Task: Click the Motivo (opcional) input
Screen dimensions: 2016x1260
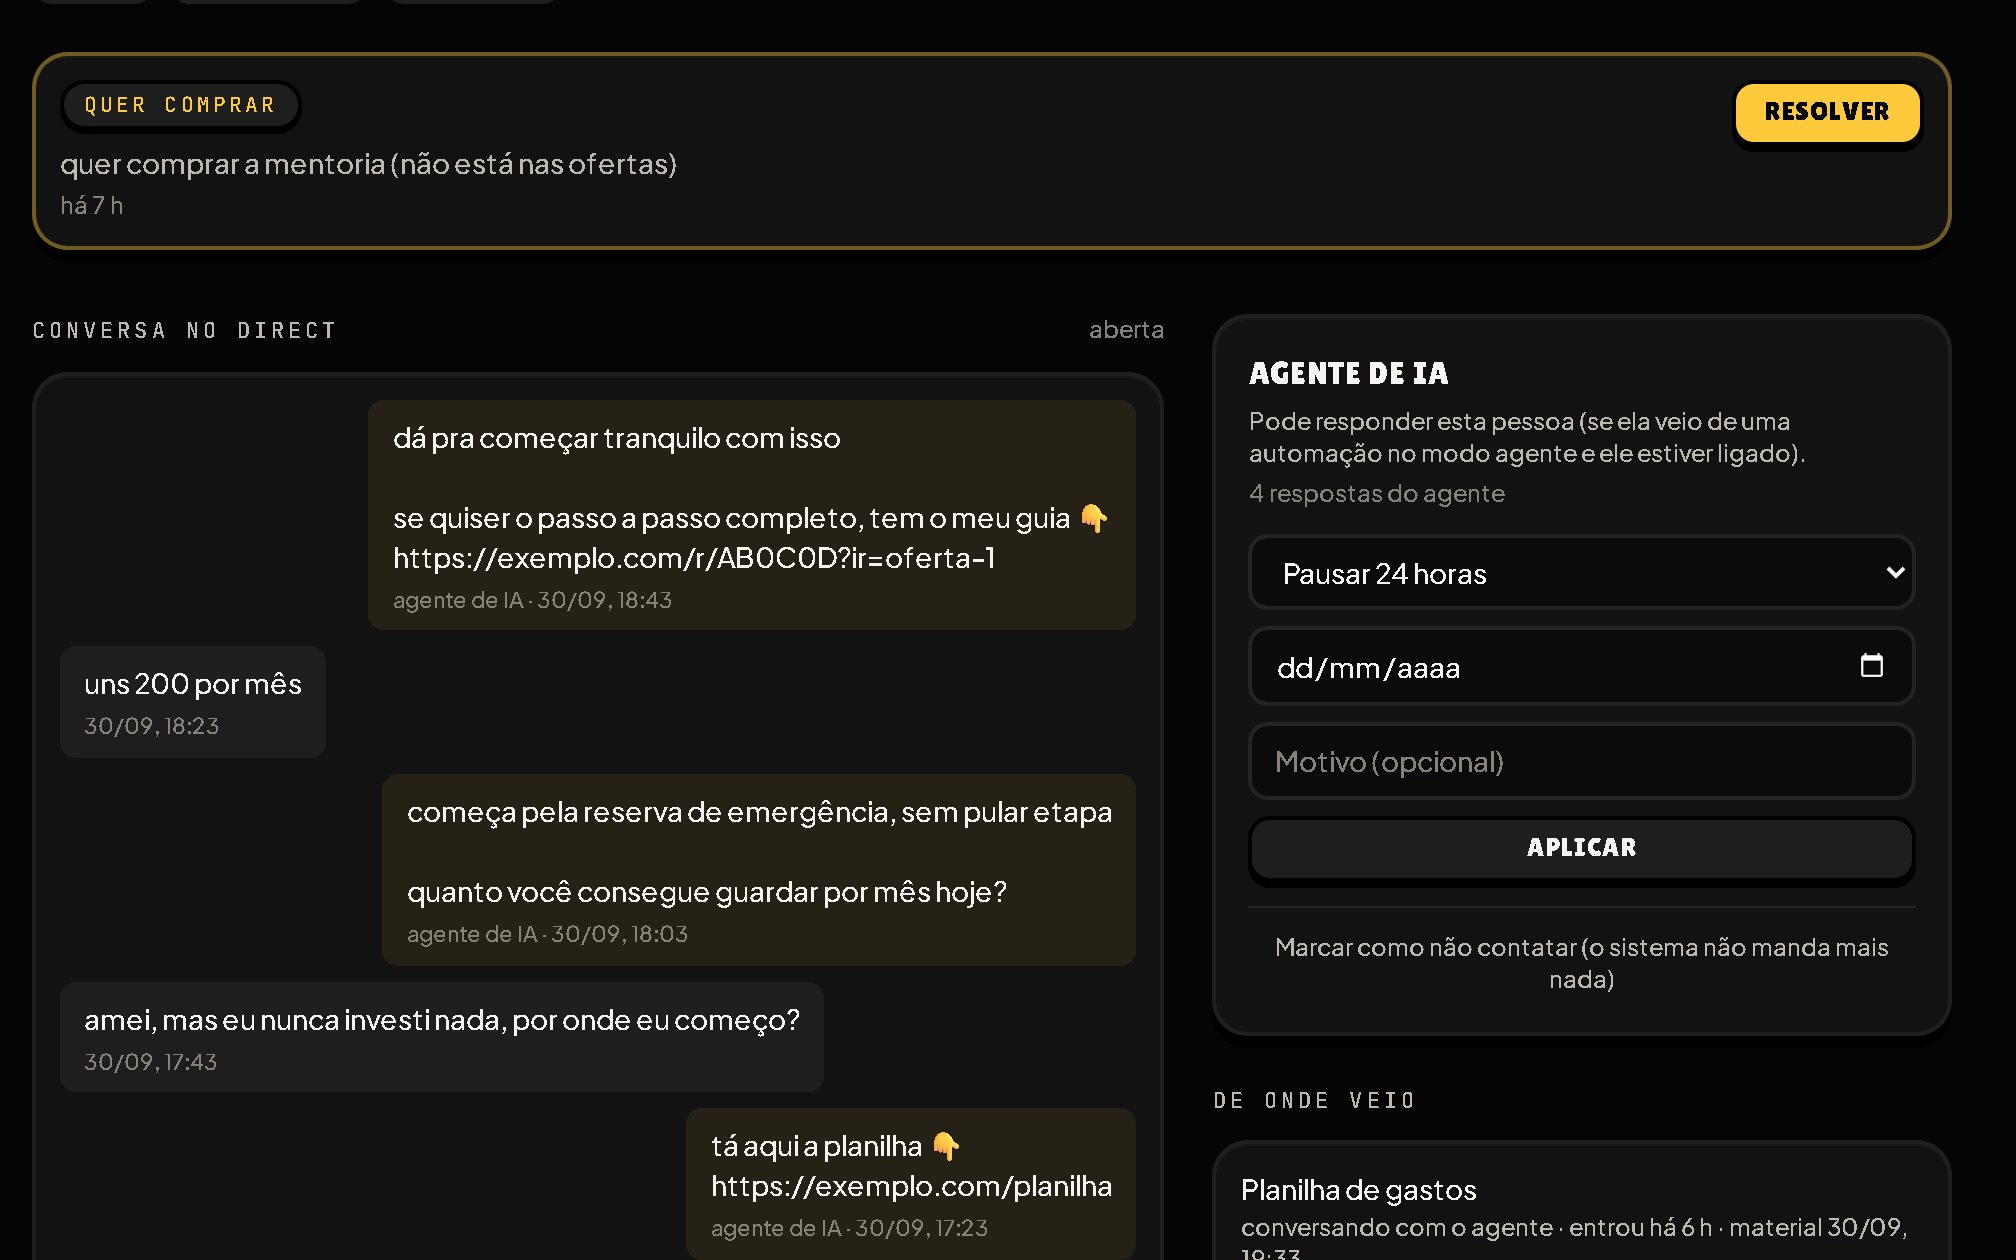Action: pos(1581,762)
